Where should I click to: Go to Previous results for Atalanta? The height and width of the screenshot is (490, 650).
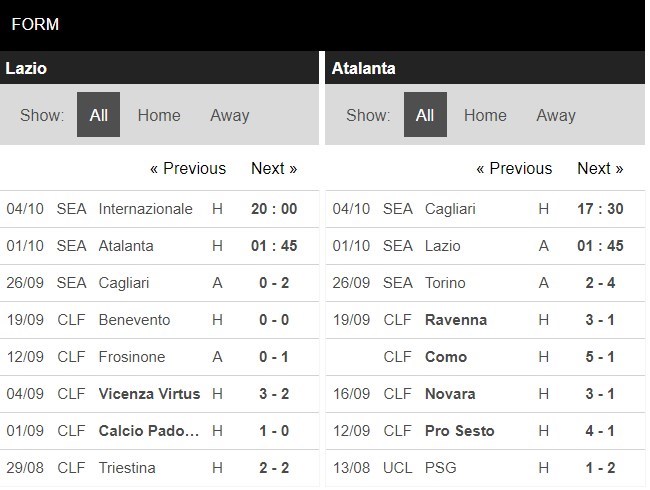point(514,168)
